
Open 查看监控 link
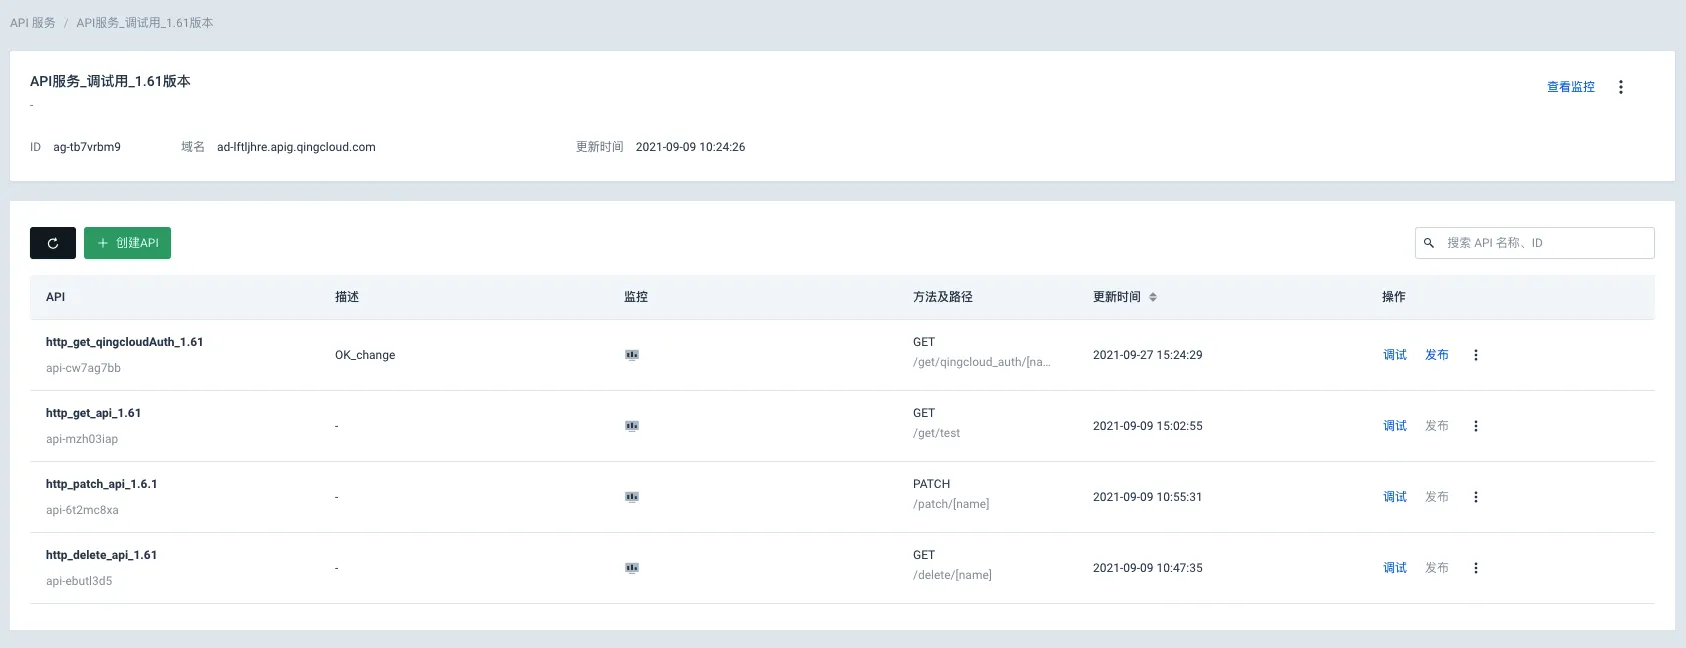1571,87
